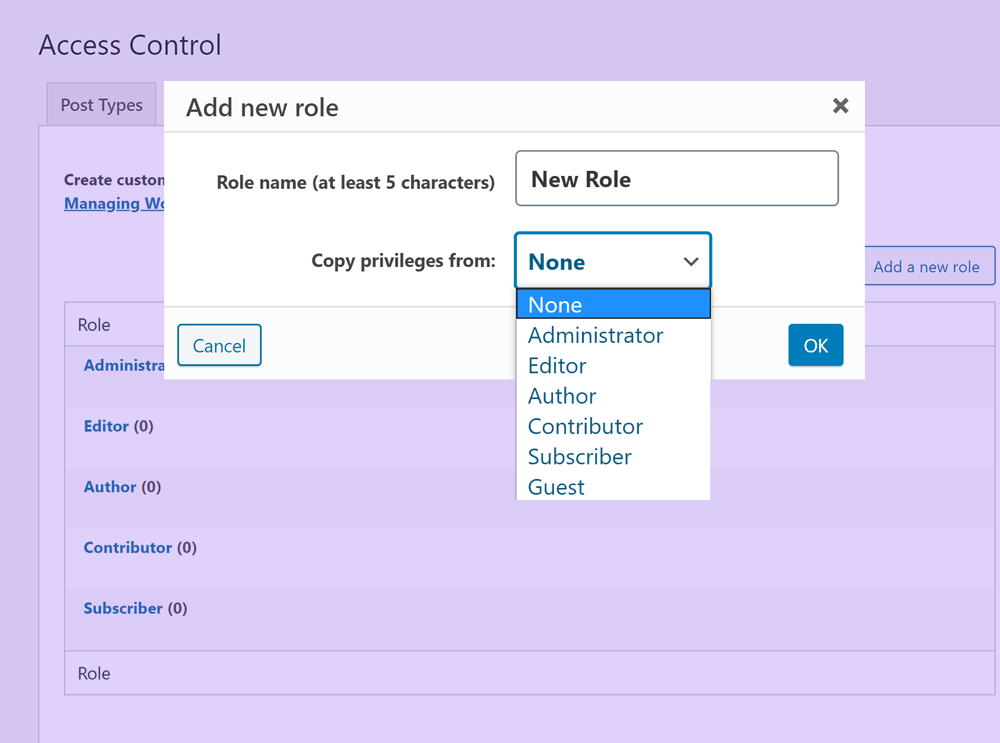Open the Managing WordPress documentation link
1000x743 pixels.
[x=113, y=204]
